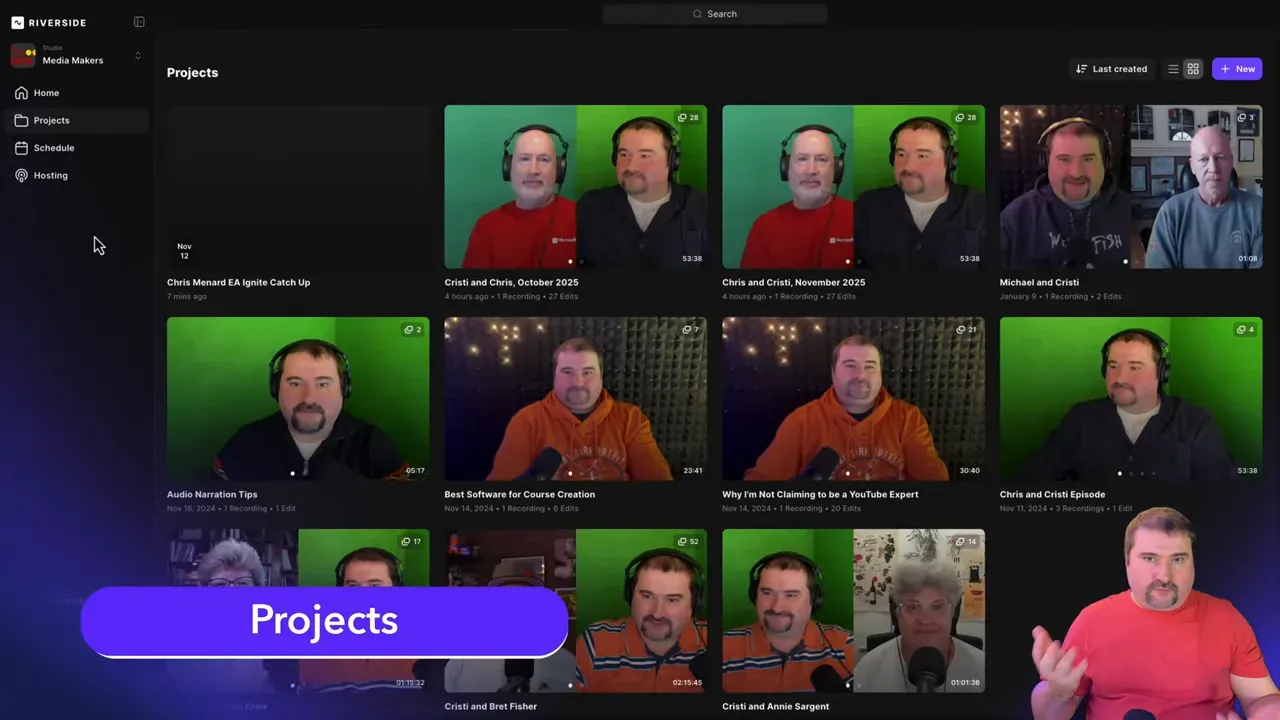Image resolution: width=1280 pixels, height=720 pixels.
Task: Click the camera count badge on Cristi and Bret Fisher
Action: click(x=689, y=541)
